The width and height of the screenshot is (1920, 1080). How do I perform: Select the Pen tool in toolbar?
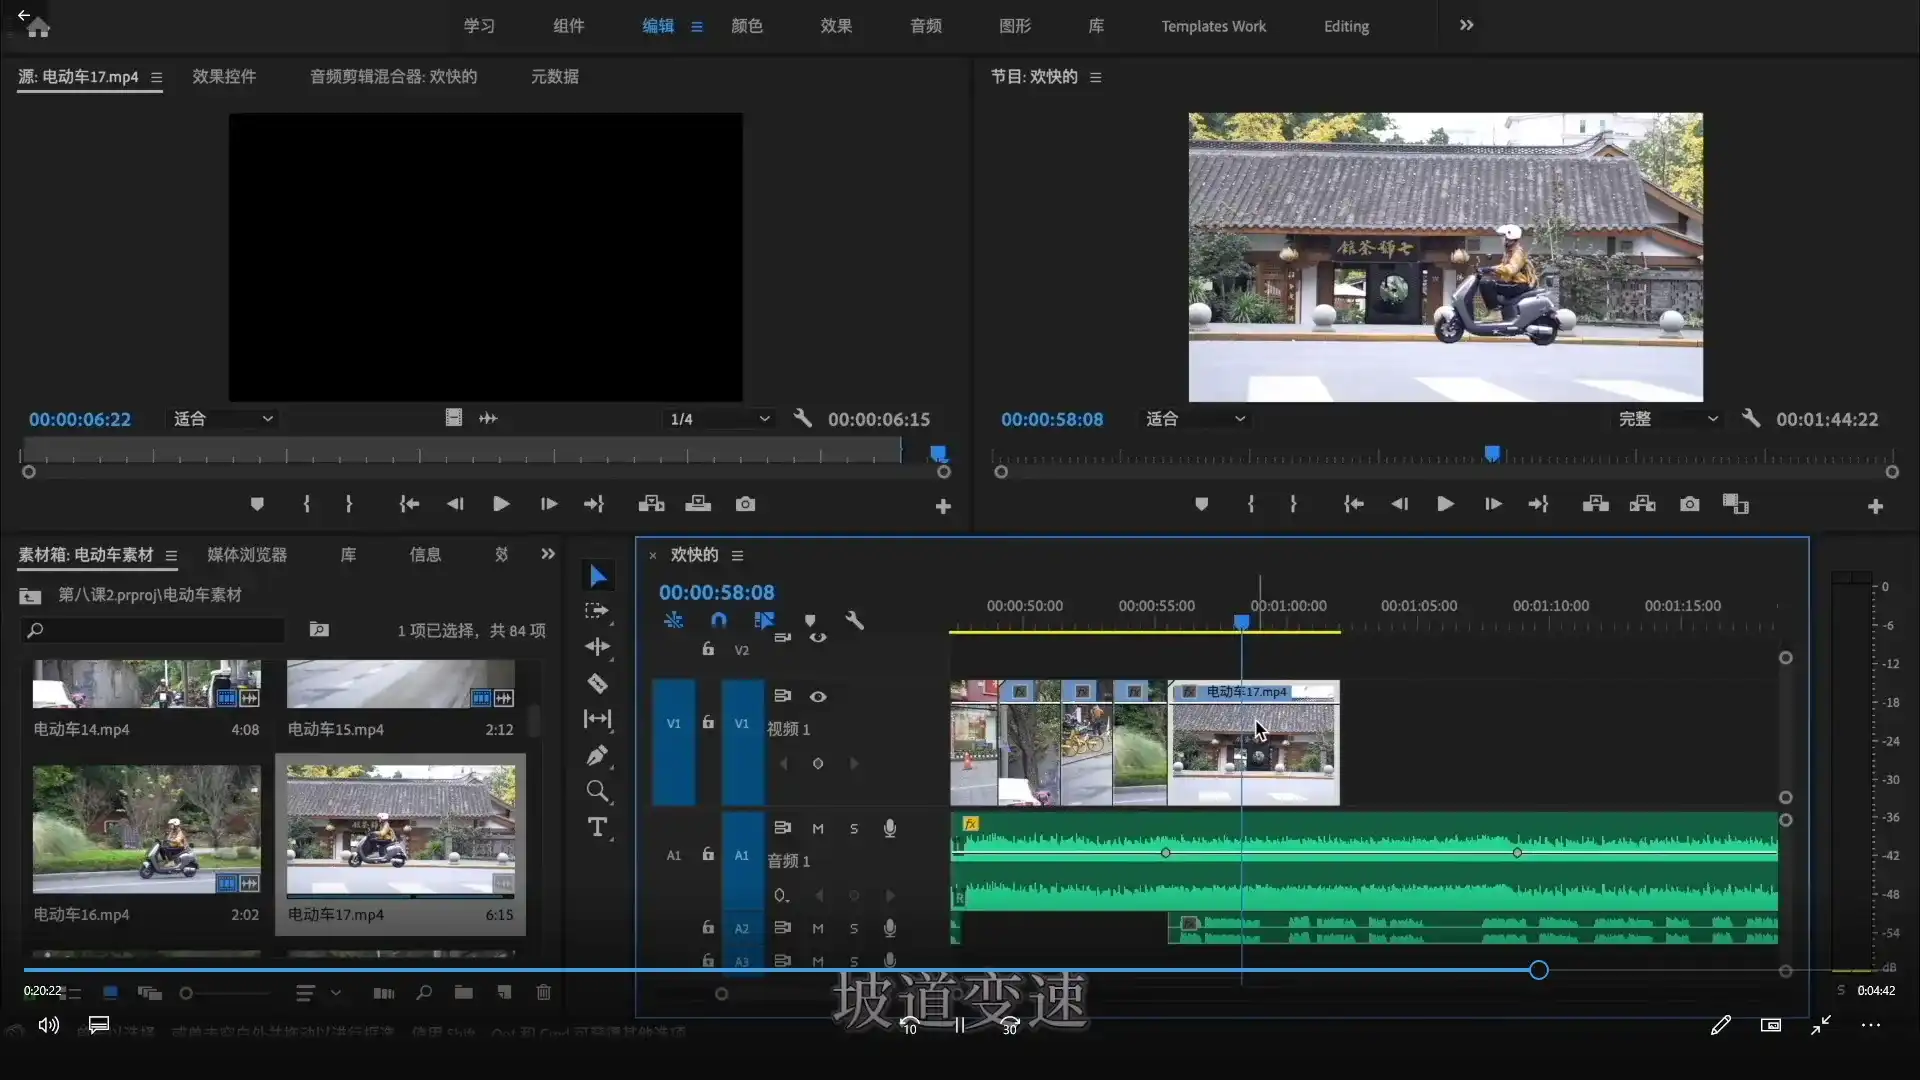coord(597,756)
